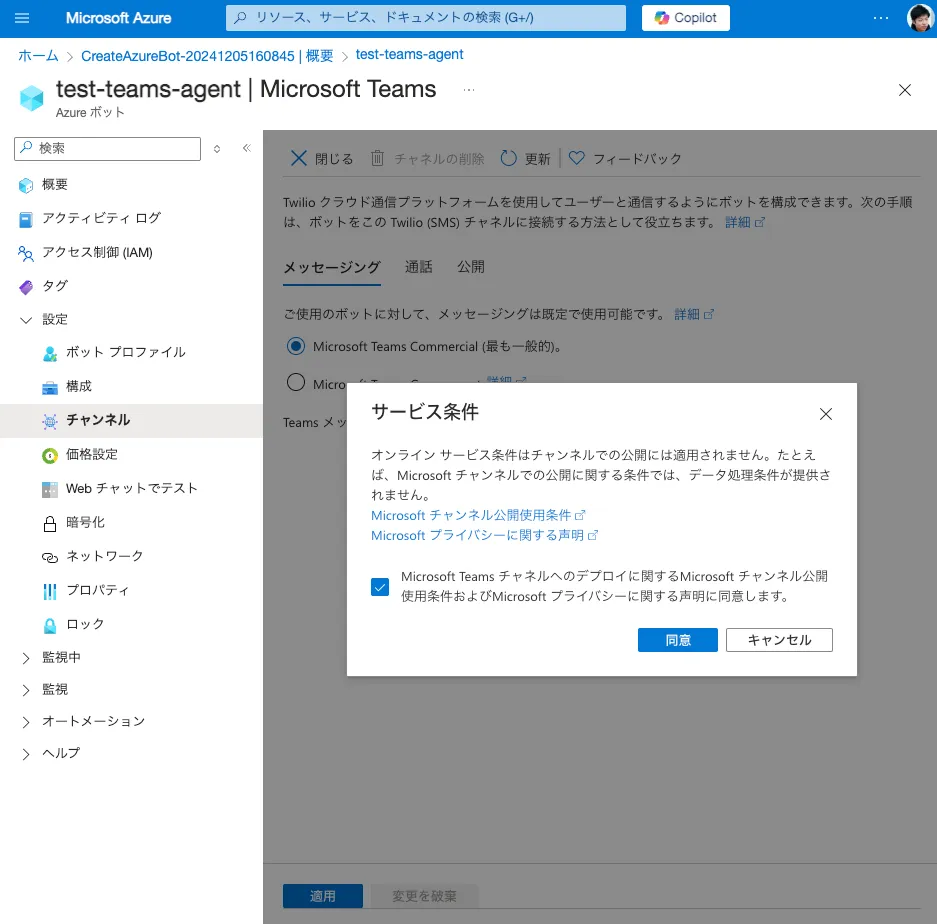This screenshot has height=924, width=937.
Task: Click the Azure bot resource cube icon
Action: coord(31,97)
